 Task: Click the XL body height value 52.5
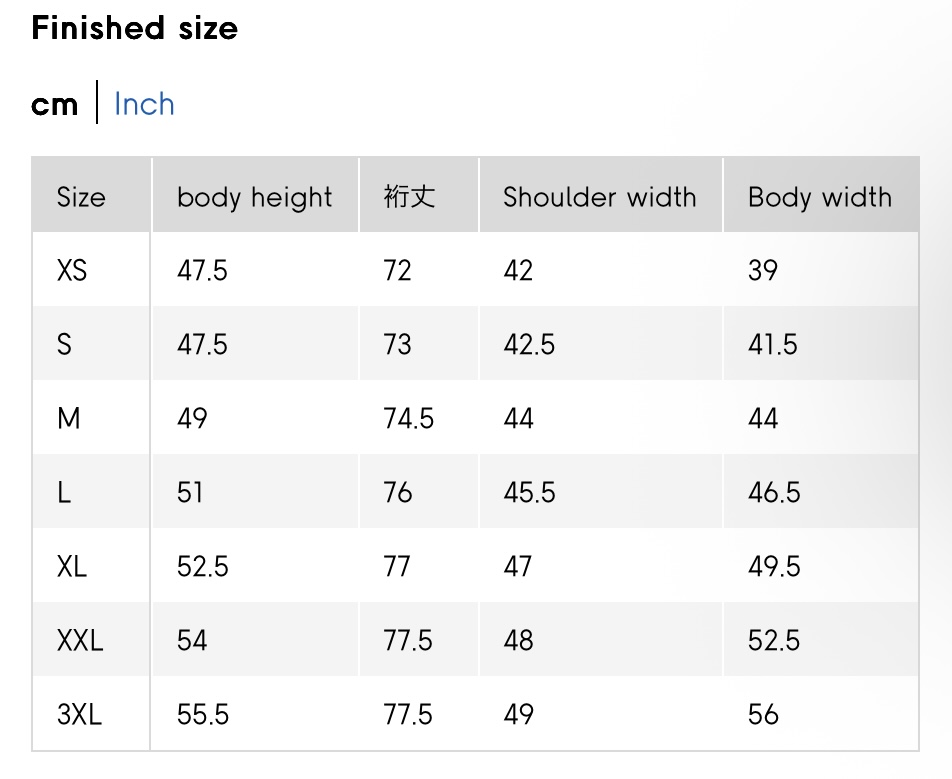click(202, 567)
